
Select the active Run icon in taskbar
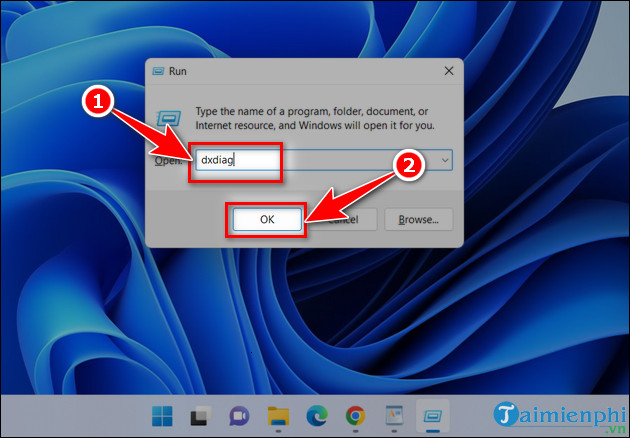(433, 415)
